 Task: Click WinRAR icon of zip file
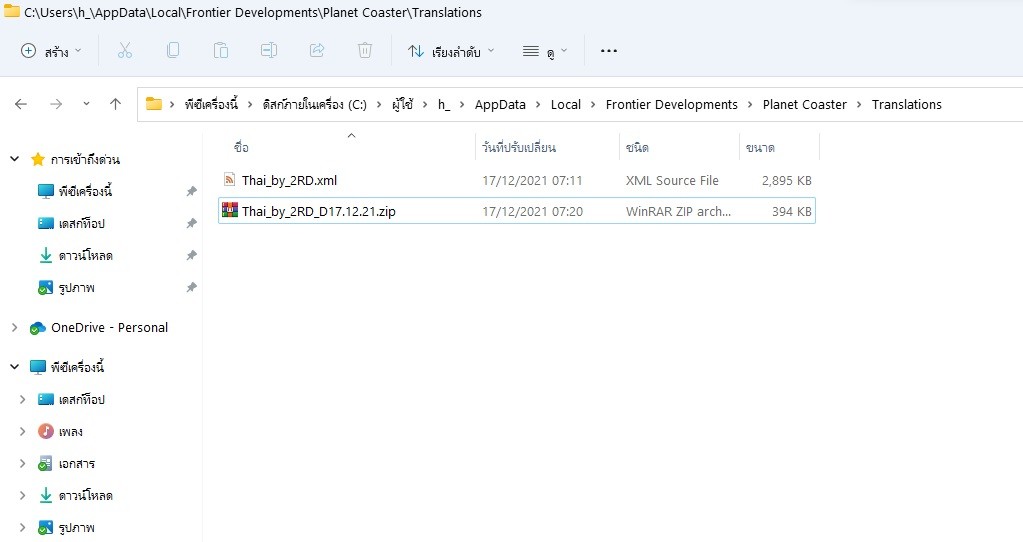point(230,210)
